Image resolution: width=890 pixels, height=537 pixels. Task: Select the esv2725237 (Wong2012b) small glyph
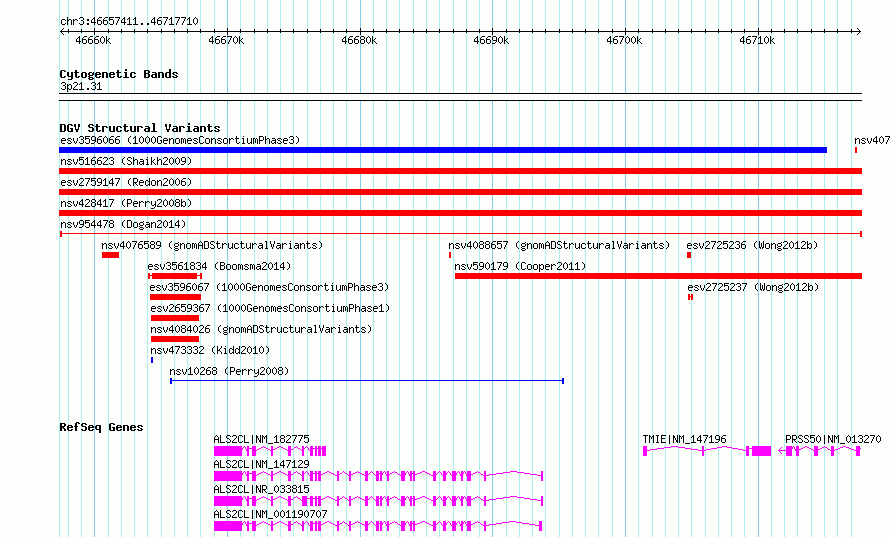pos(690,297)
